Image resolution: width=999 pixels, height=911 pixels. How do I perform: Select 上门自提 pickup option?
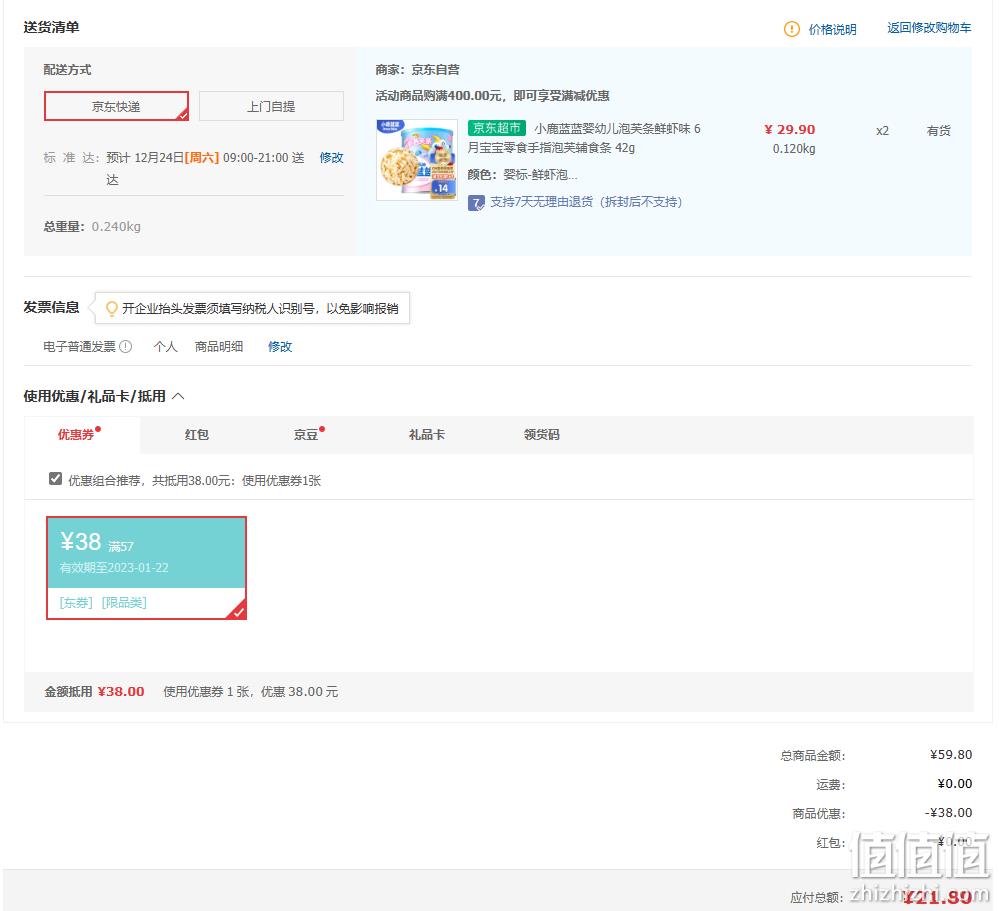coord(271,106)
